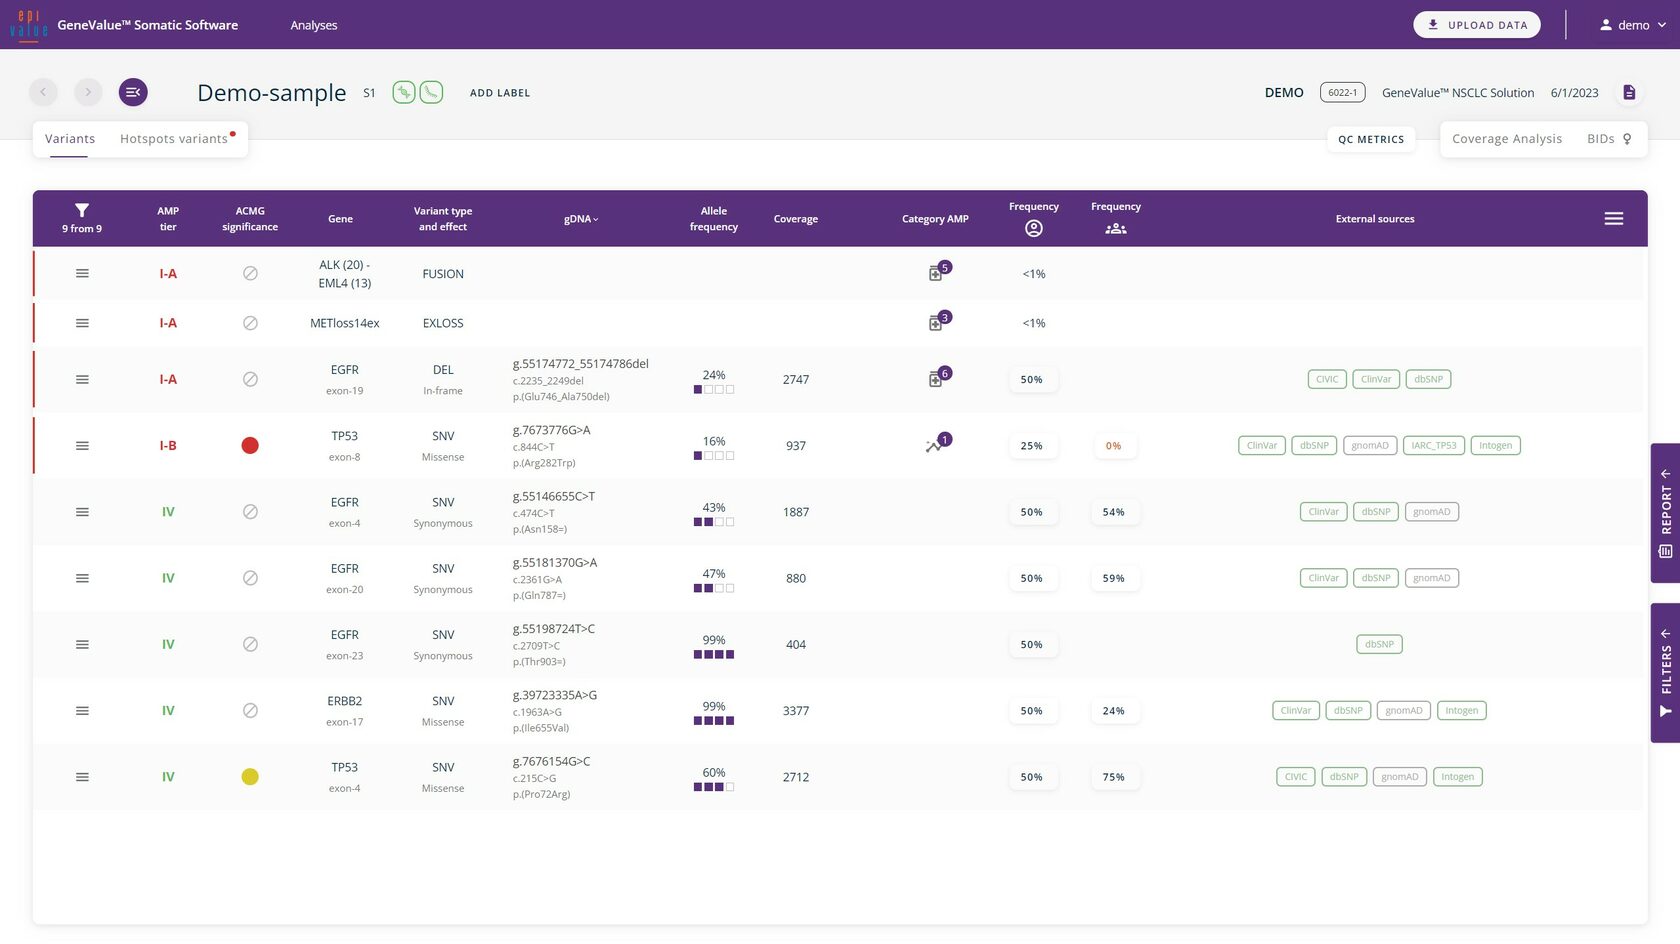Click yellow ACMG significance dot for TP53 exon-4
Image resolution: width=1680 pixels, height=944 pixels.
point(250,777)
